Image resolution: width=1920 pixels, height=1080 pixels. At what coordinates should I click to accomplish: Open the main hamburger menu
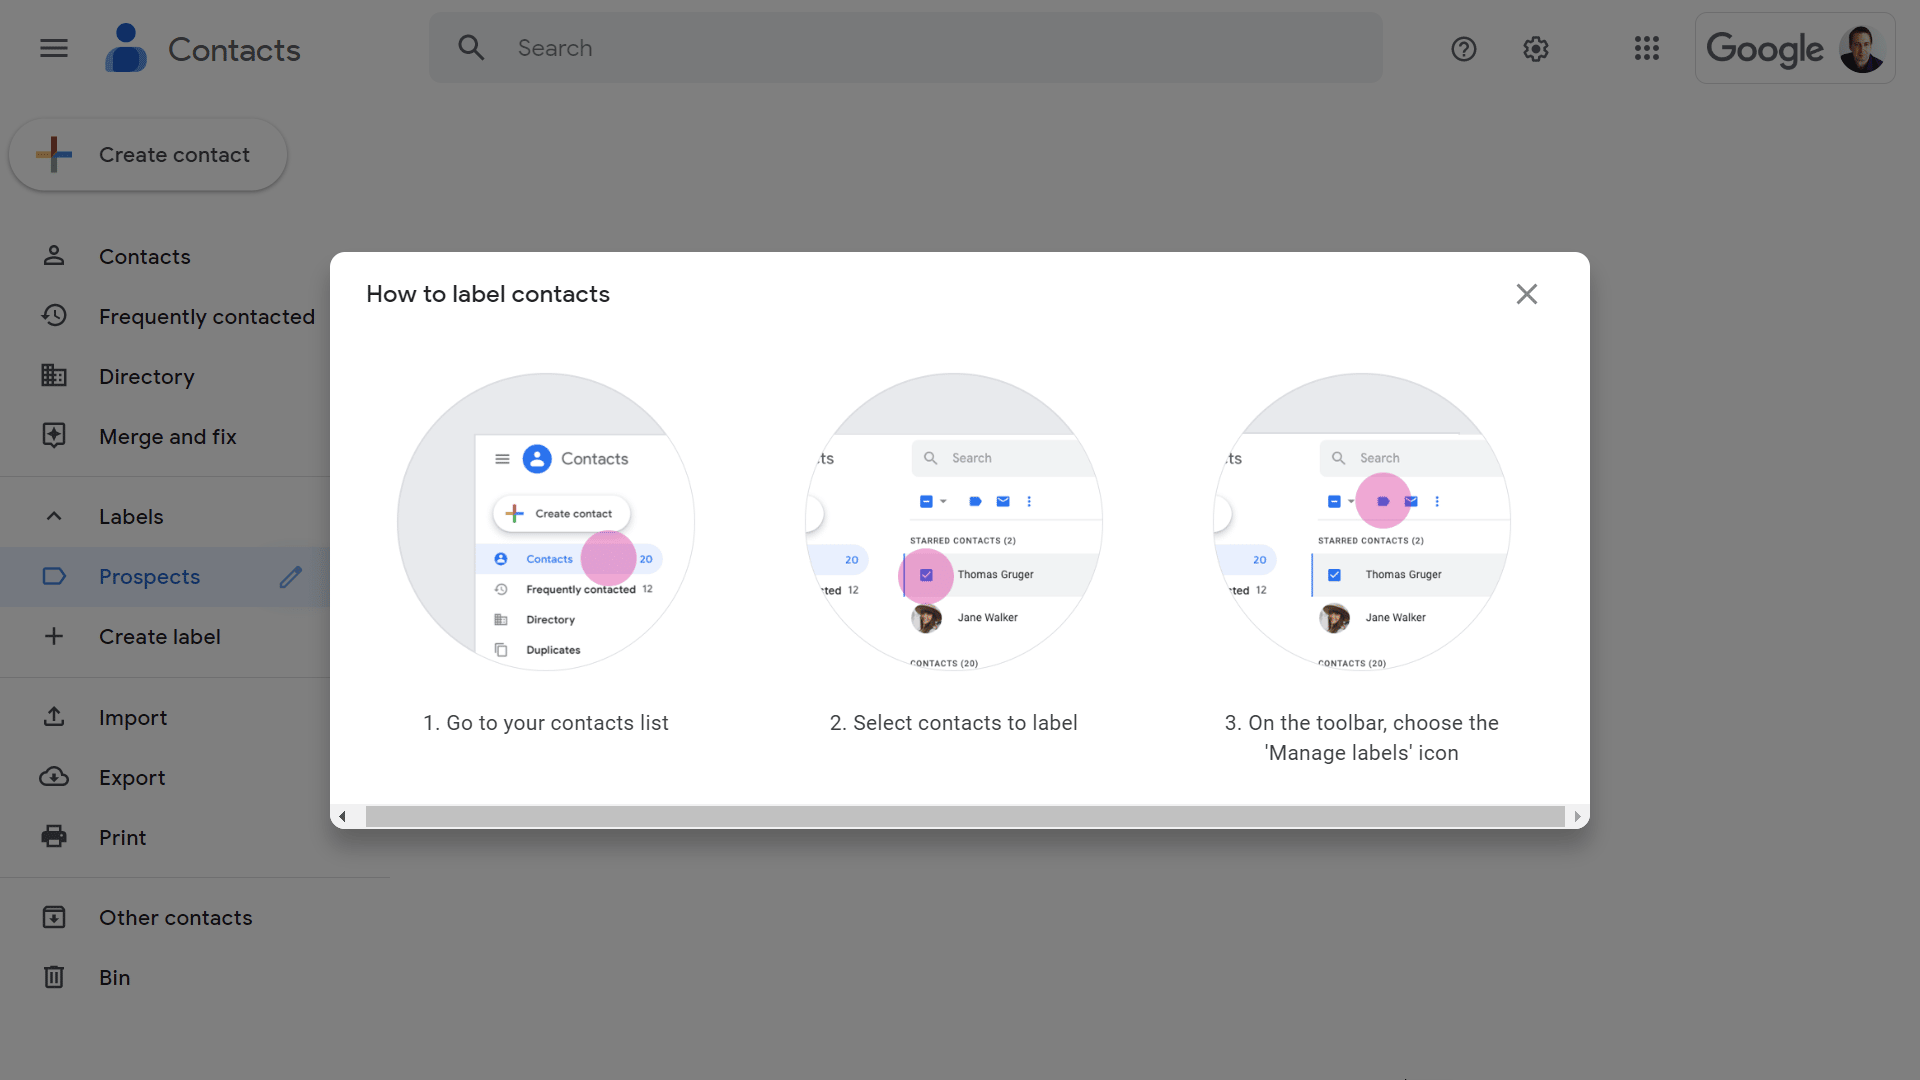click(x=54, y=48)
